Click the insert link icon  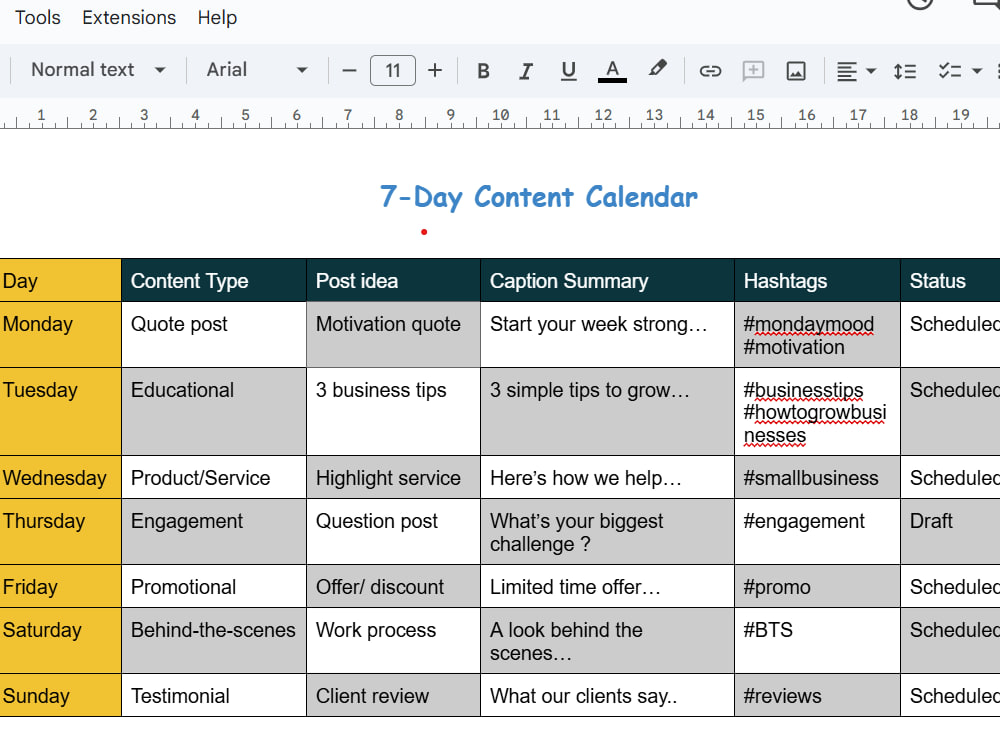[x=710, y=71]
